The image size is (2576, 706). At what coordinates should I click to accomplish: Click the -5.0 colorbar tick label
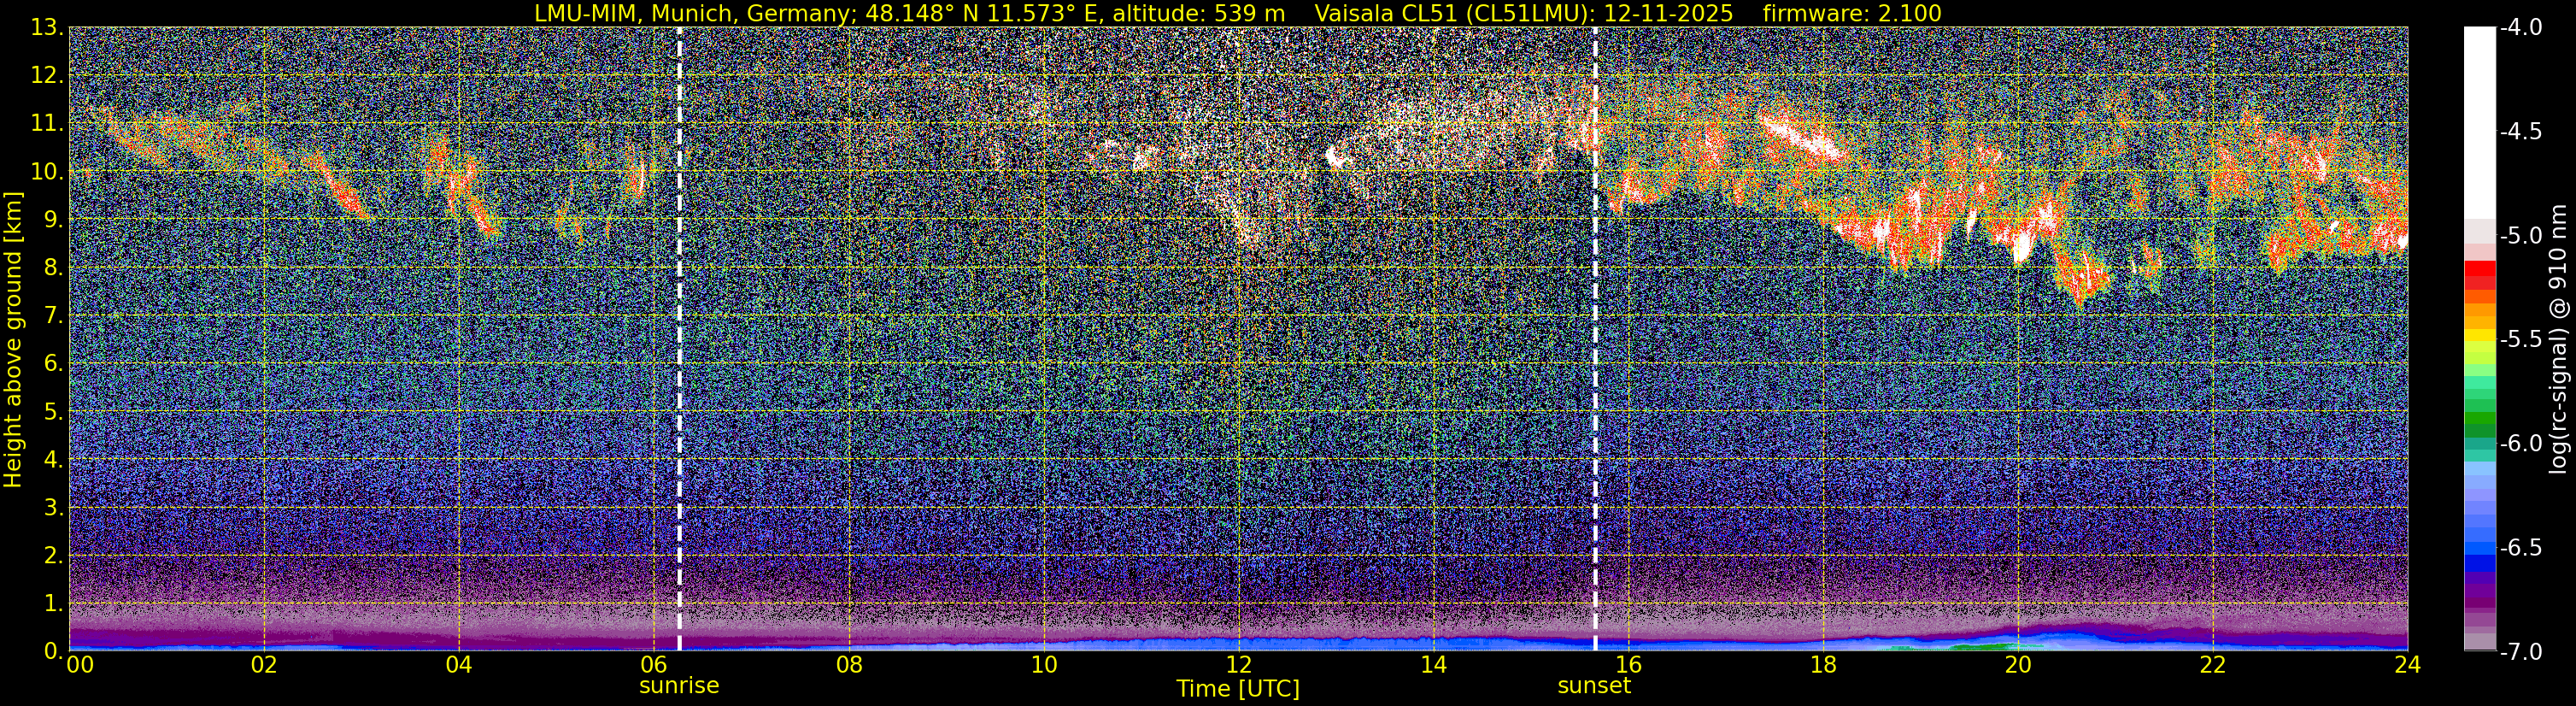click(x=2520, y=235)
